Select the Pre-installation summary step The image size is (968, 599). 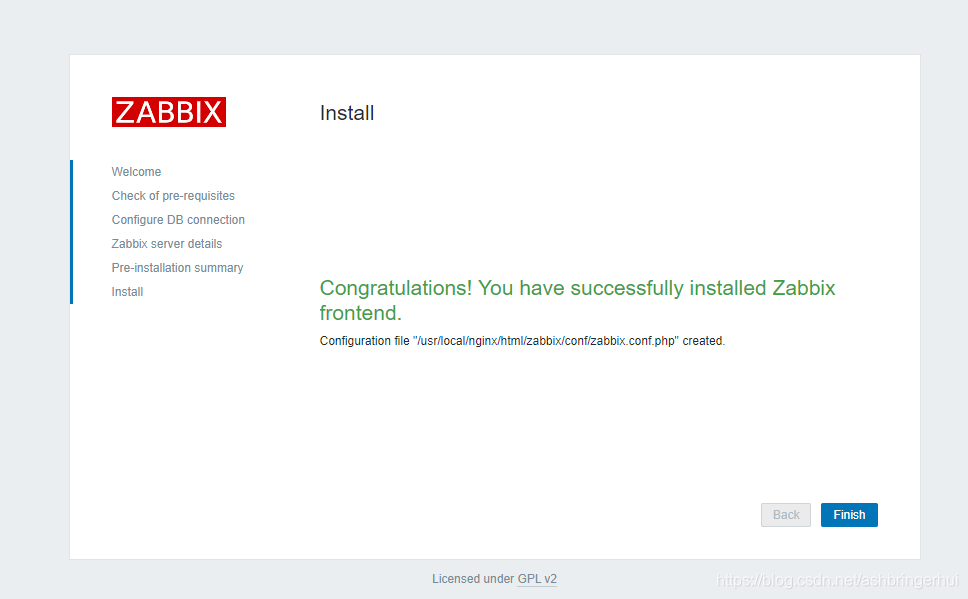coord(177,268)
